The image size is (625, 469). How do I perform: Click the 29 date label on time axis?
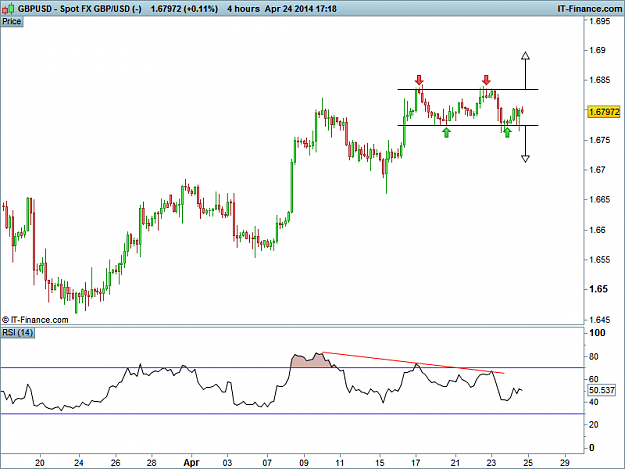[564, 463]
